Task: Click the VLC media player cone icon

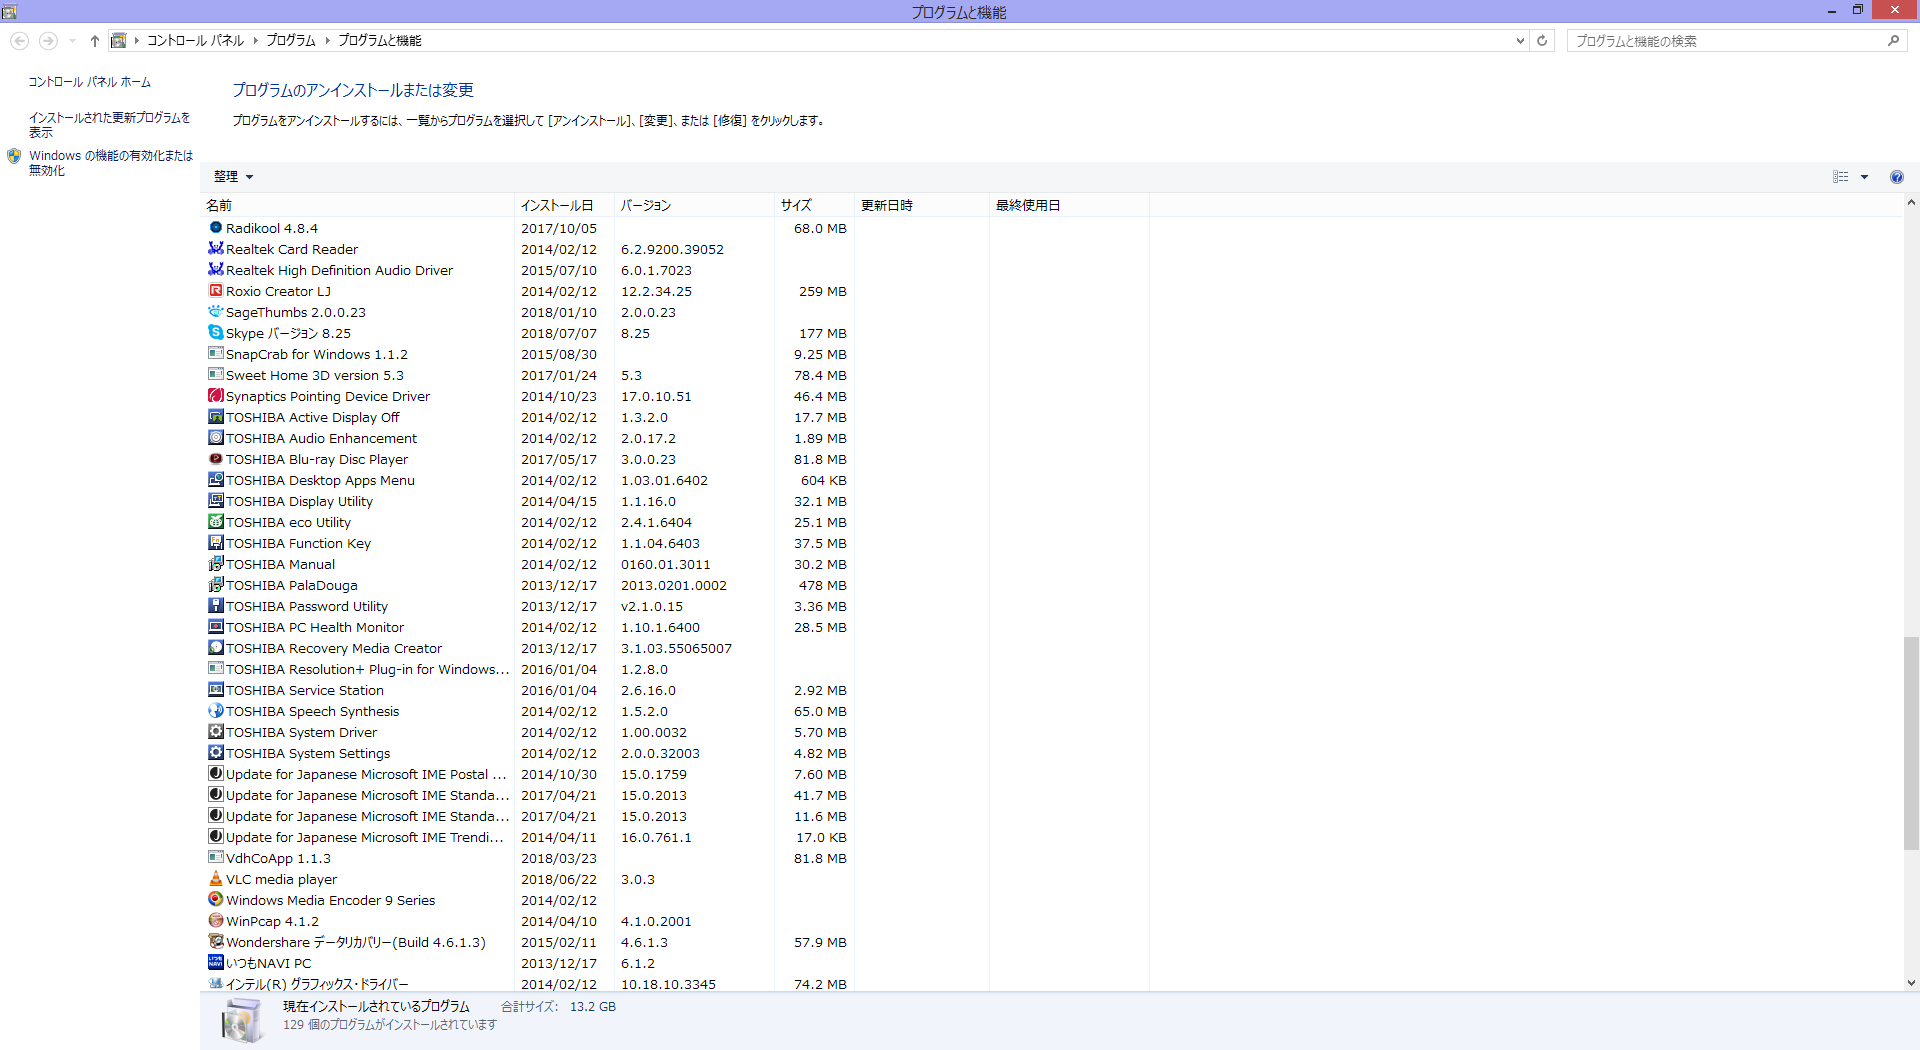Action: pyautogui.click(x=215, y=879)
